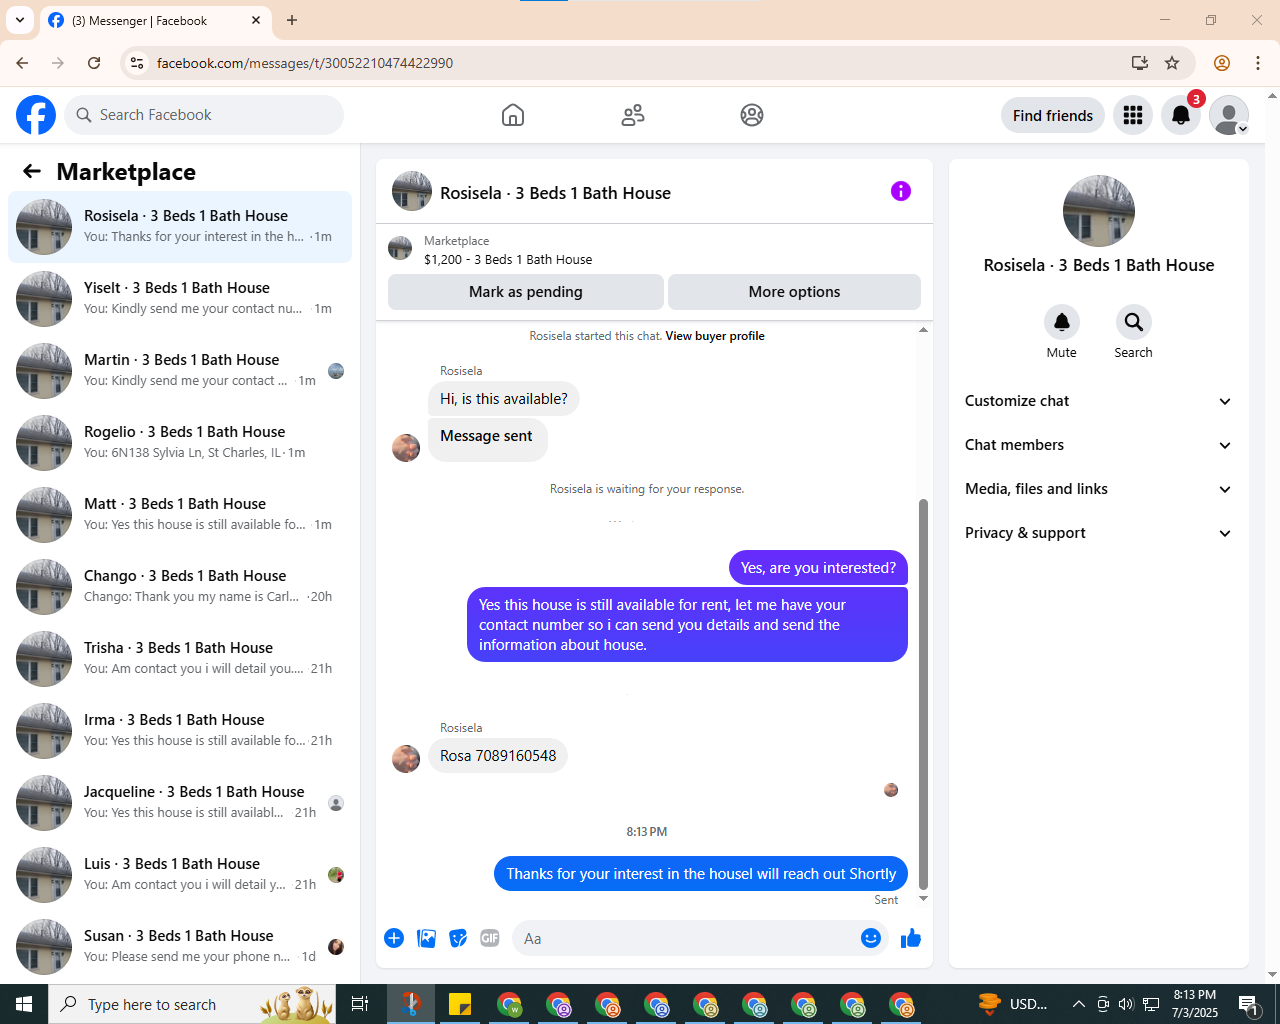Click Mark as pending button
This screenshot has width=1280, height=1024.
point(526,292)
